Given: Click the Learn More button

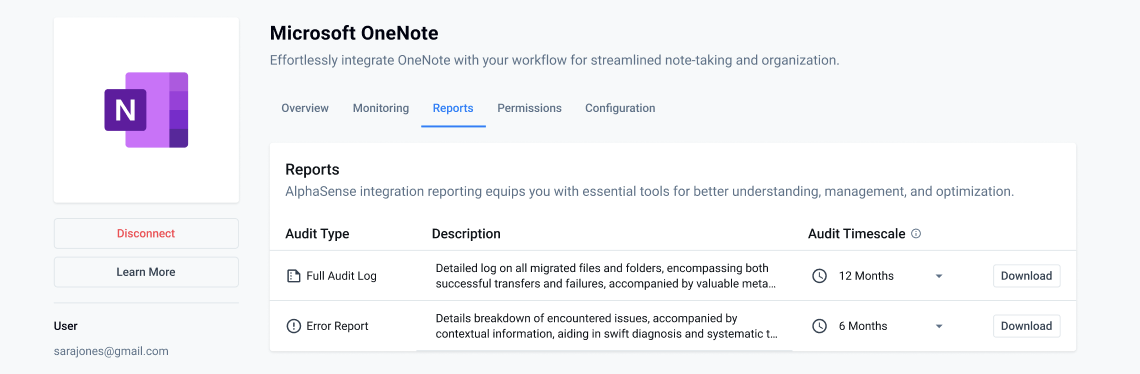Looking at the screenshot, I should pyautogui.click(x=146, y=272).
